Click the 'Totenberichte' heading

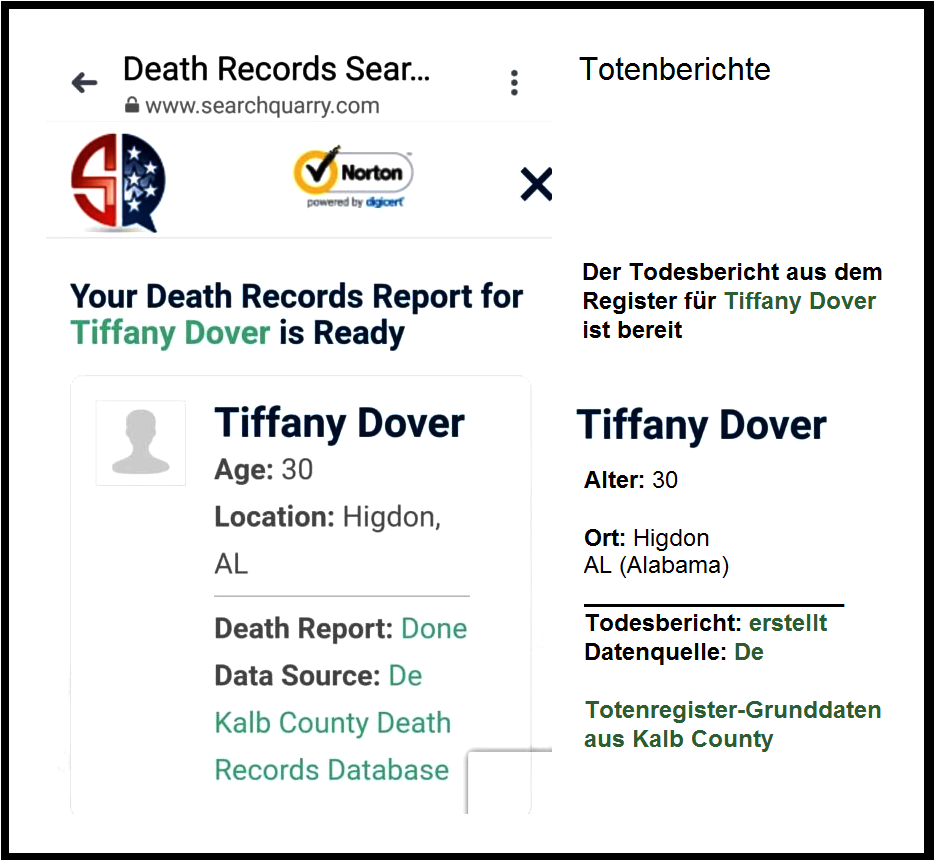675,69
